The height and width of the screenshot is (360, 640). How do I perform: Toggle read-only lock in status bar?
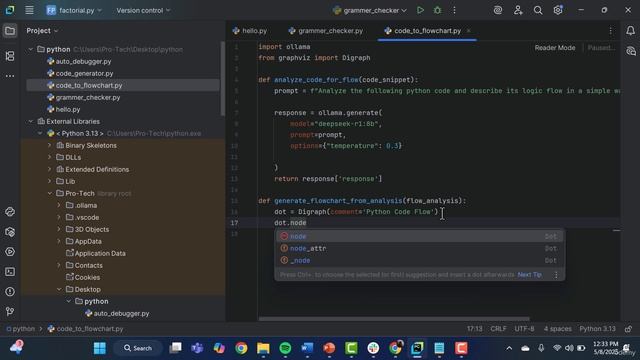pos(628,329)
